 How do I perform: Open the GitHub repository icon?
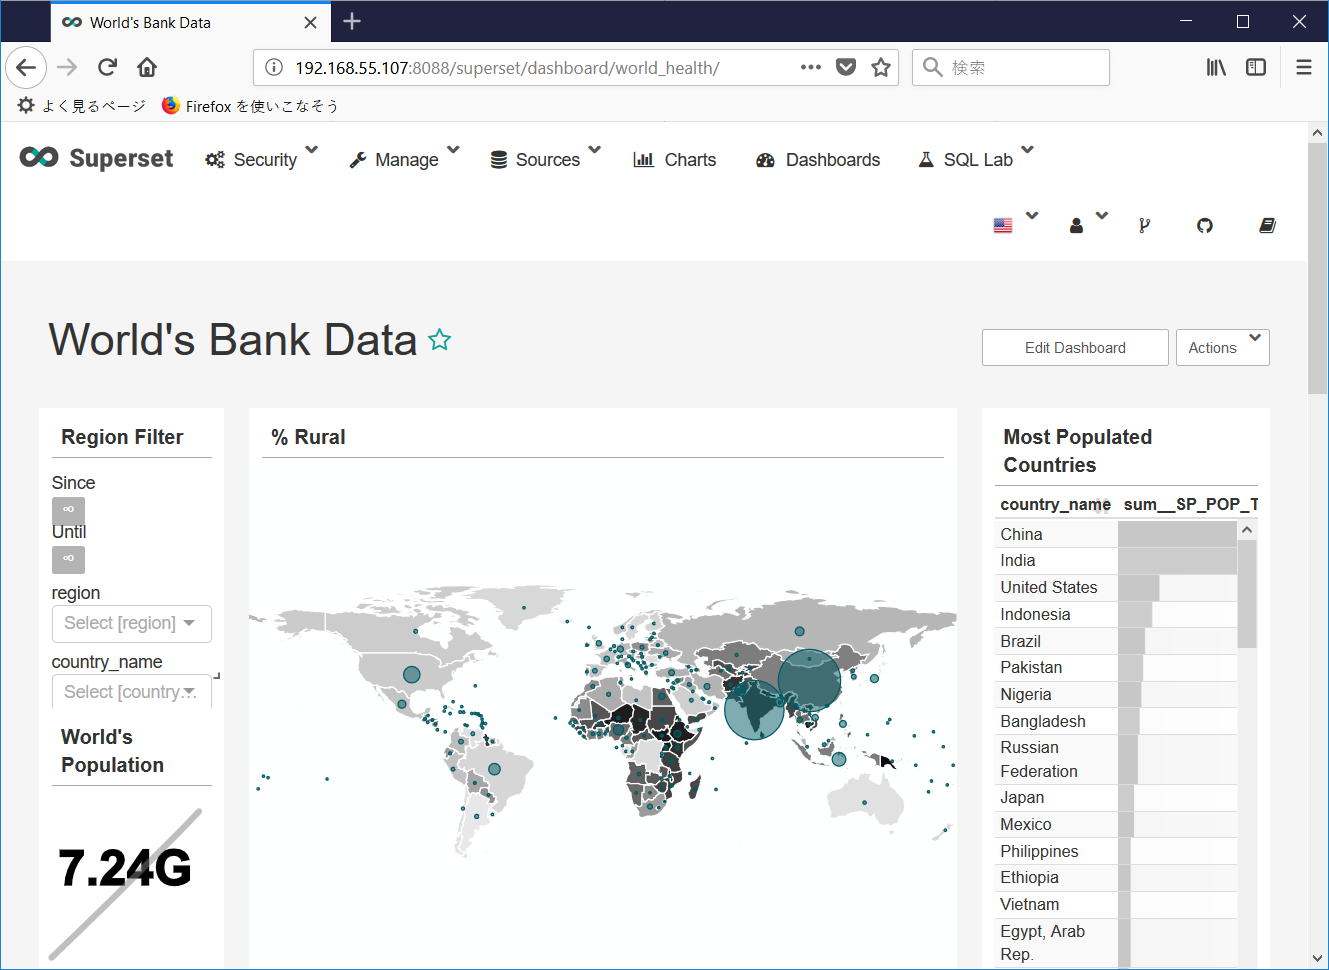1204,226
